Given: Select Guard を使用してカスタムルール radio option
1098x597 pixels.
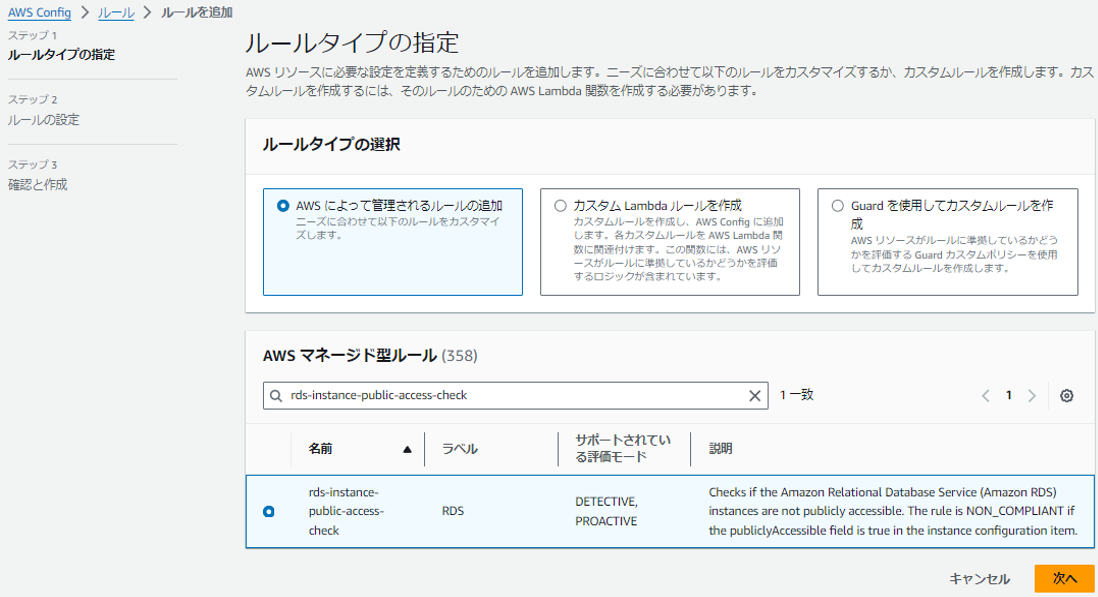Looking at the screenshot, I should point(838,206).
